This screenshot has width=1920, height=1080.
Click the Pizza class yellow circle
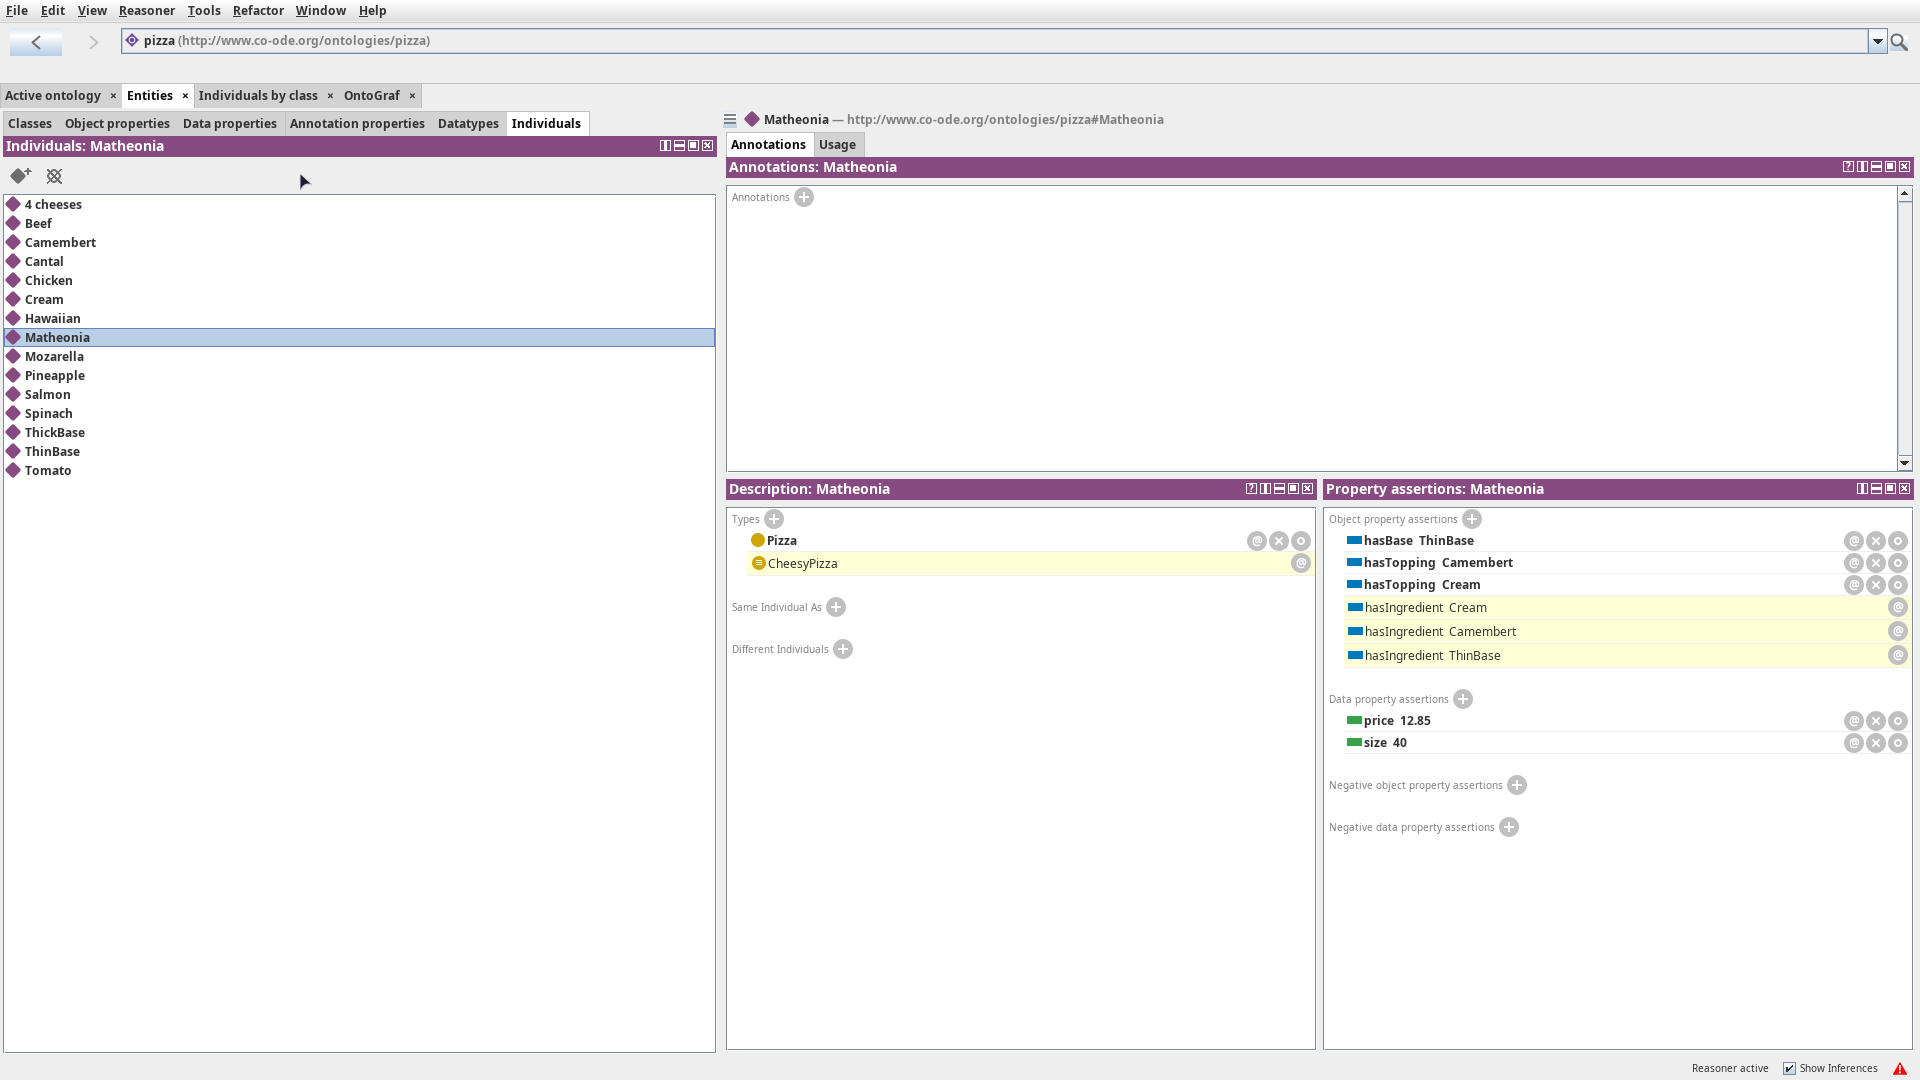[758, 541]
